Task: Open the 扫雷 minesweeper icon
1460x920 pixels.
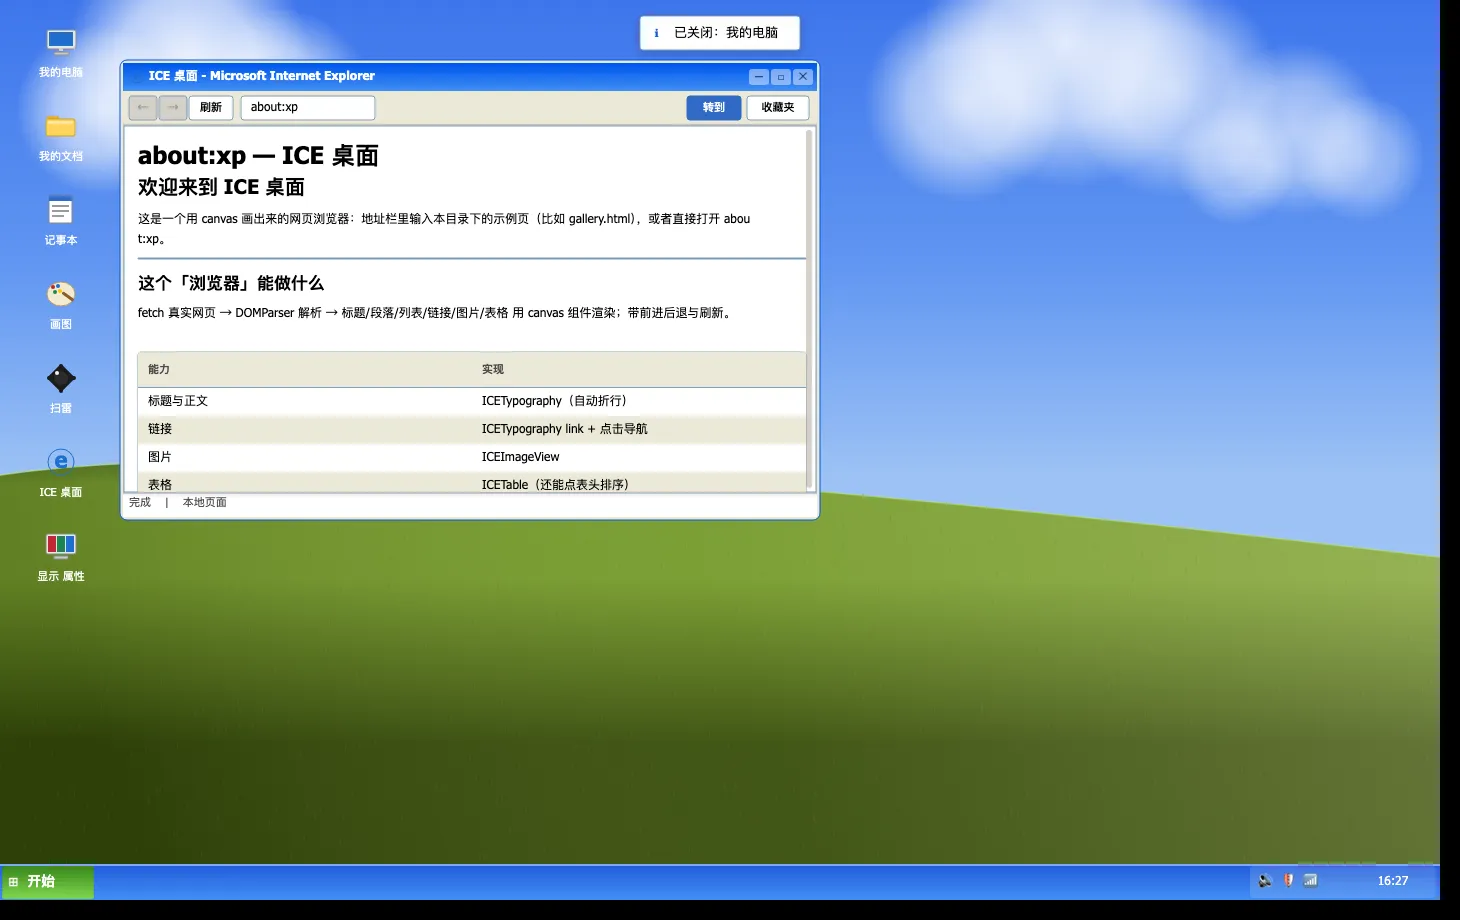Action: [61, 388]
